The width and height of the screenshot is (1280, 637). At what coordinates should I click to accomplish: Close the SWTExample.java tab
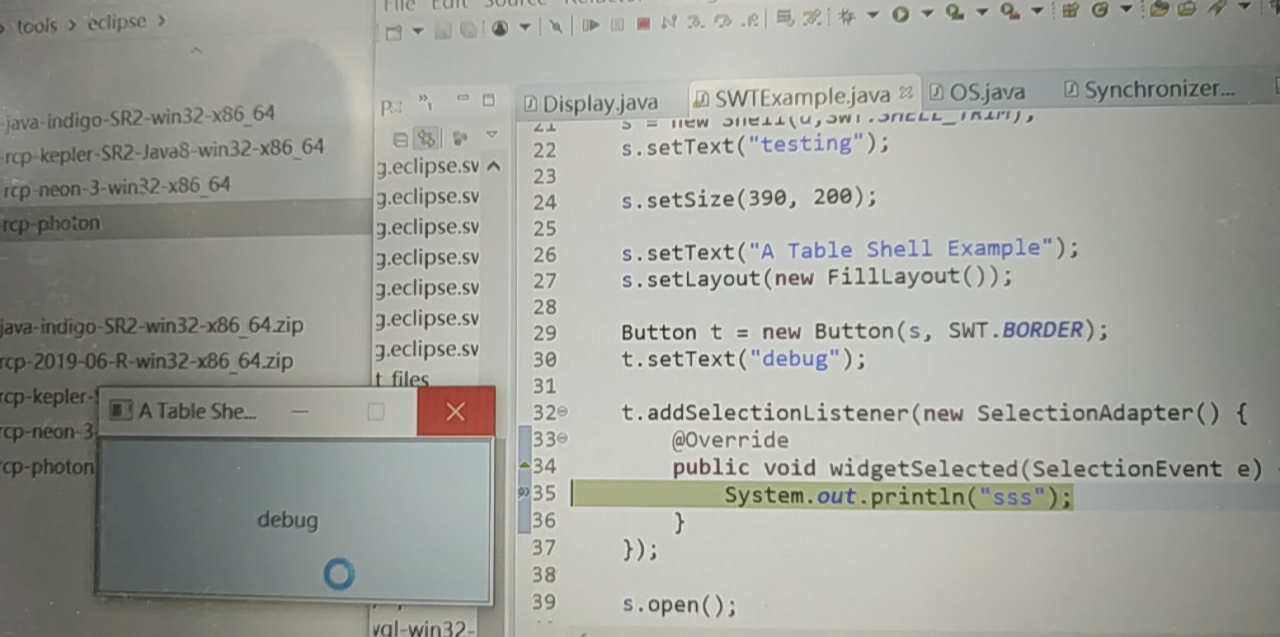[907, 92]
